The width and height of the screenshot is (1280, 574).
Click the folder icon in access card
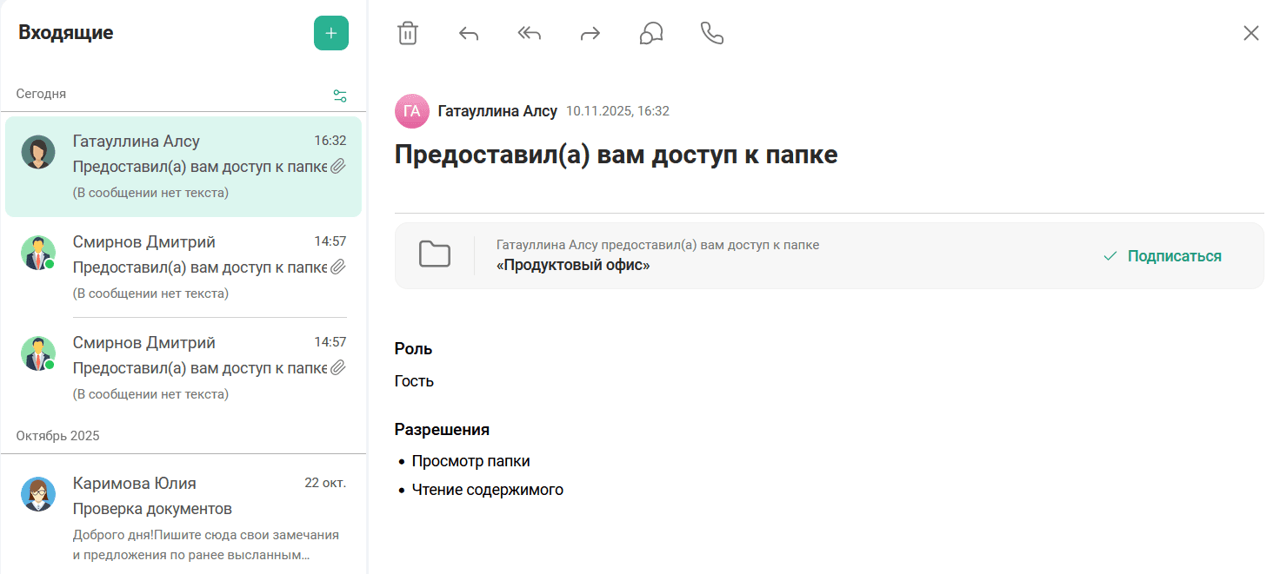tap(435, 255)
